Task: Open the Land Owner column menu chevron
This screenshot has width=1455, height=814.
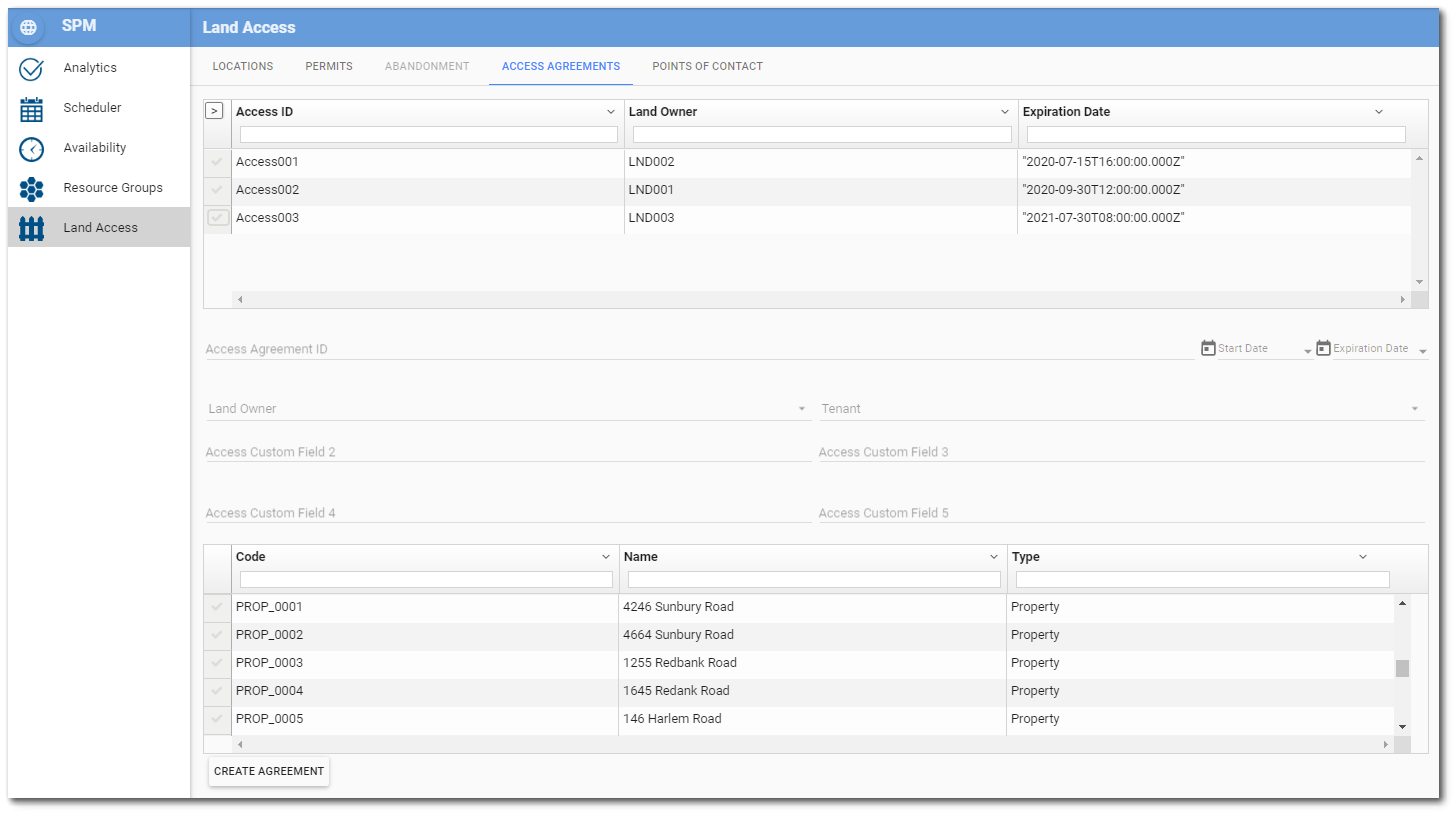Action: coord(1005,112)
